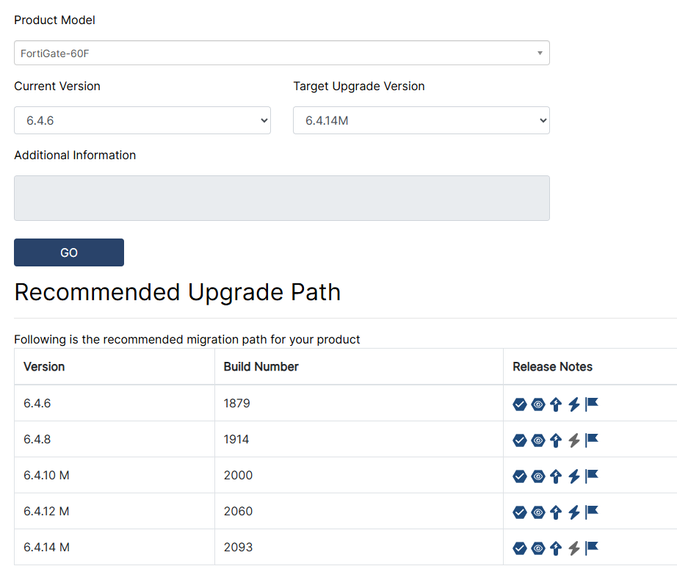Open the Target Upgrade Version dropdown
677x571 pixels.
(x=421, y=120)
